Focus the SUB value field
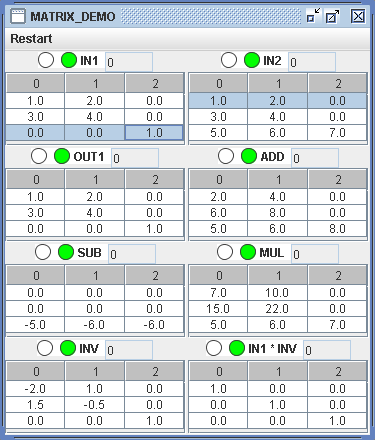375x440 pixels. [x=132, y=254]
